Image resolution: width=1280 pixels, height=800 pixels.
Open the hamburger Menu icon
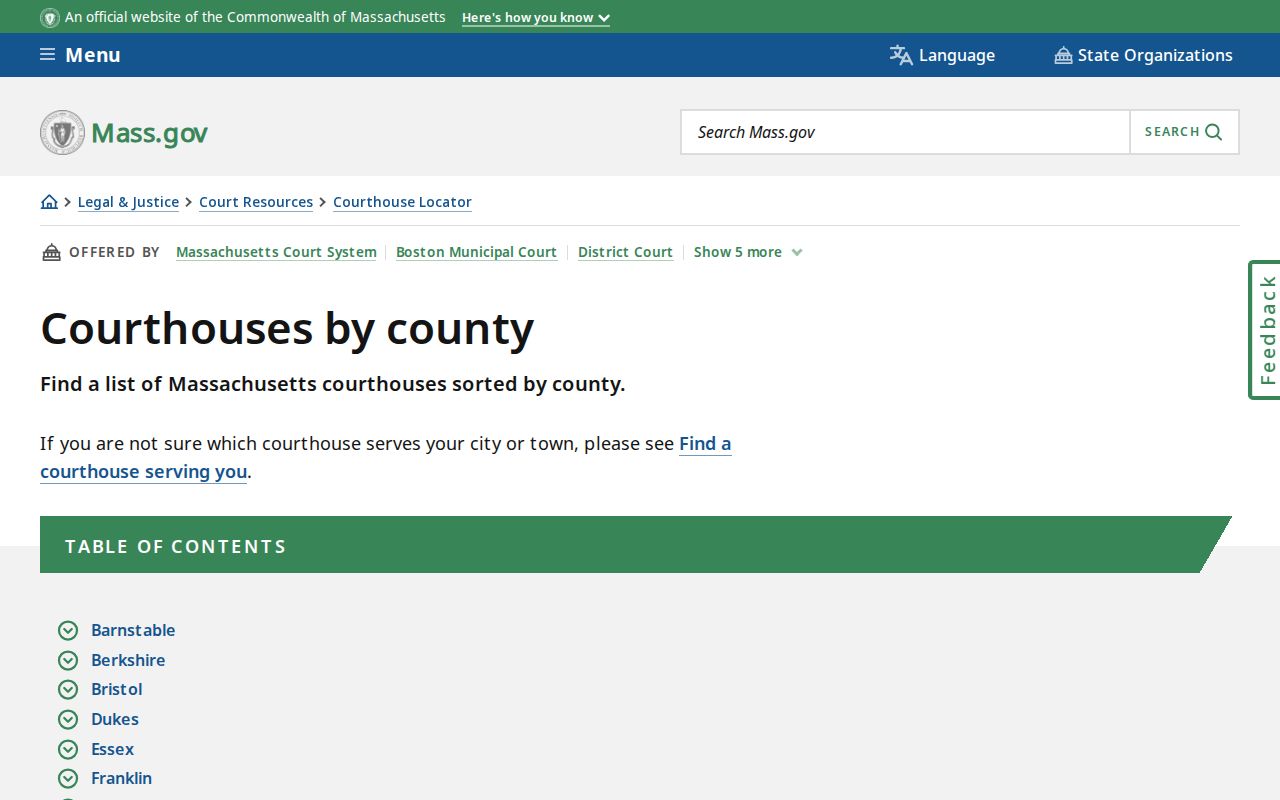[47, 55]
